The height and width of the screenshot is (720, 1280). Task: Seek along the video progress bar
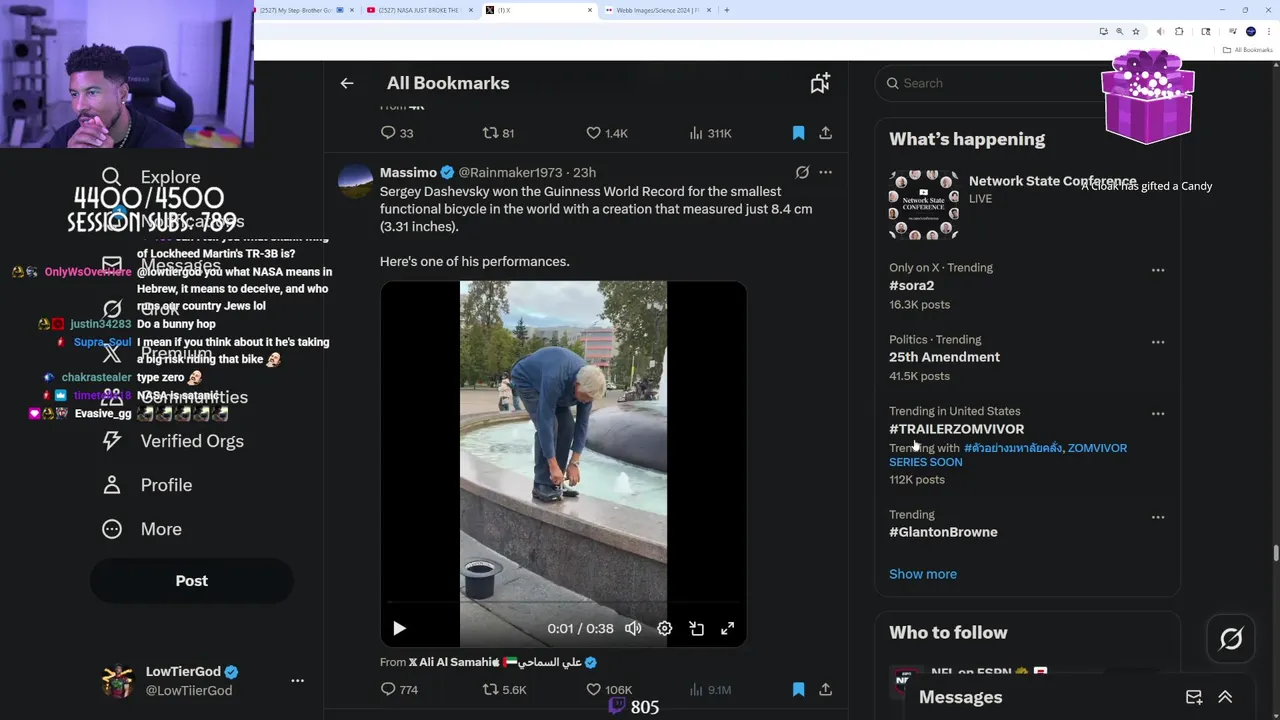[563, 603]
